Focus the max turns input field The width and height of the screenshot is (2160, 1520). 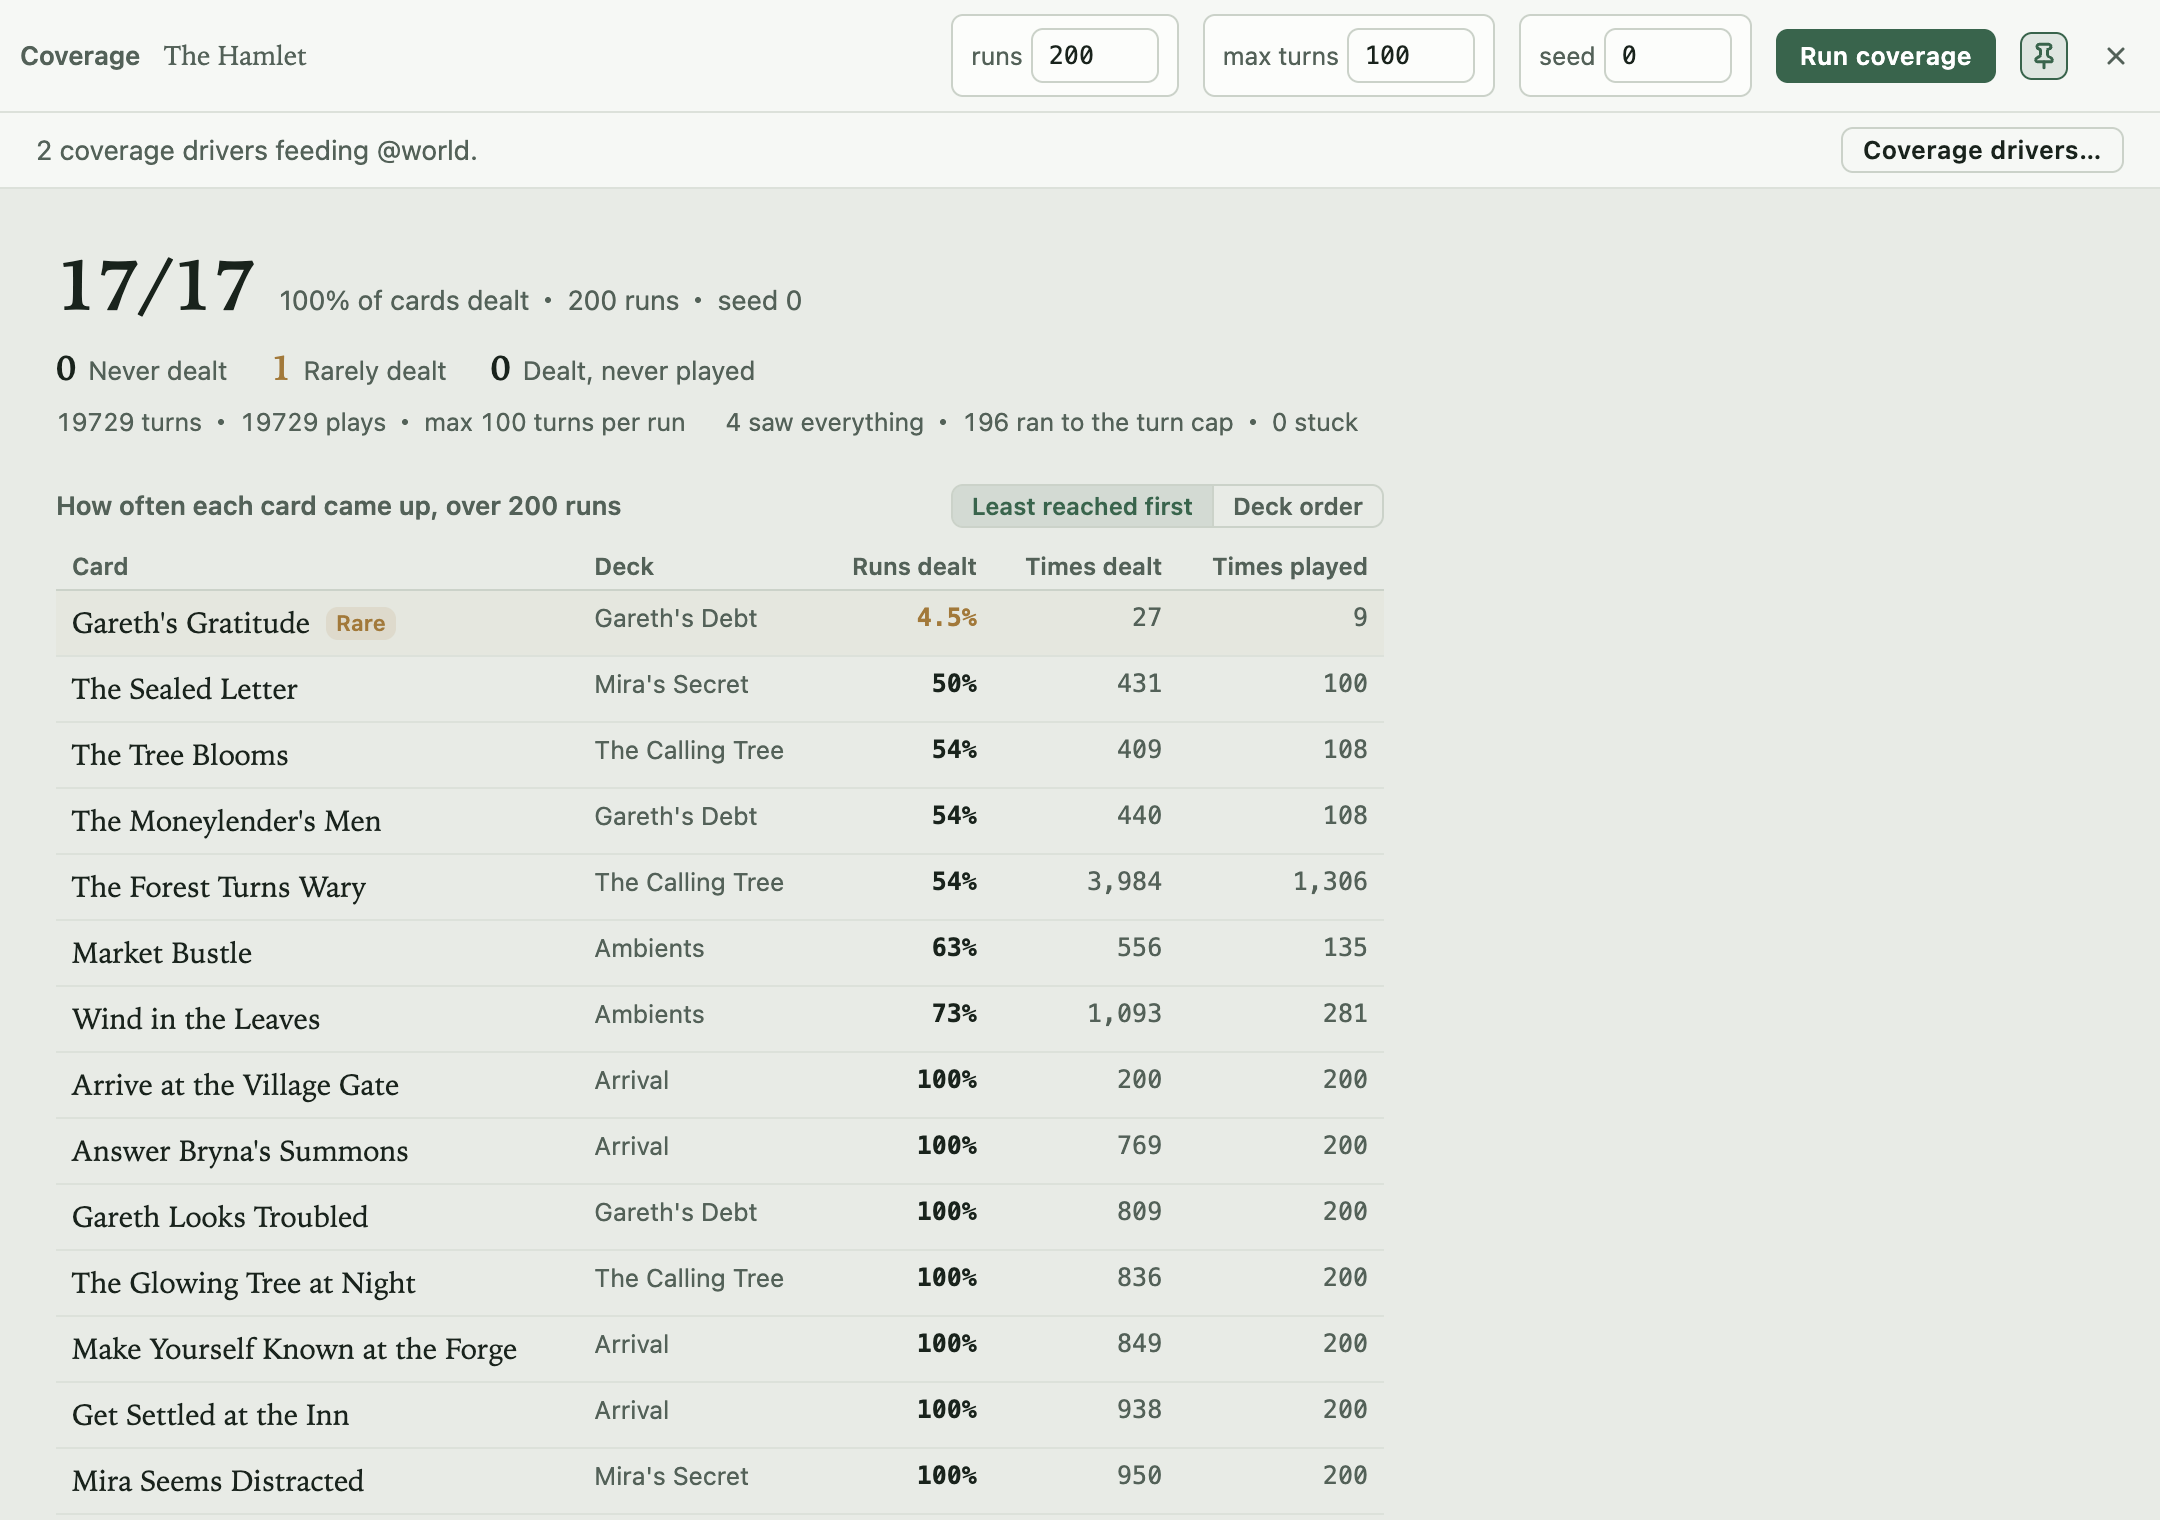point(1410,56)
